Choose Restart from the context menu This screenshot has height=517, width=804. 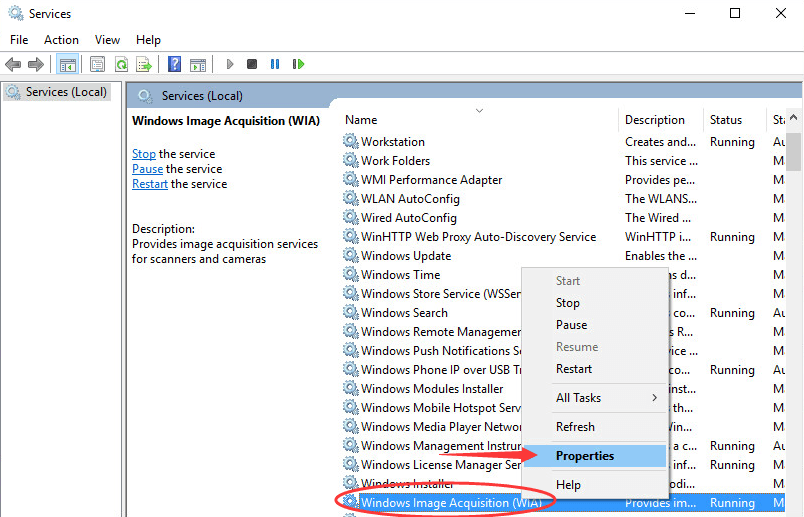pyautogui.click(x=574, y=369)
